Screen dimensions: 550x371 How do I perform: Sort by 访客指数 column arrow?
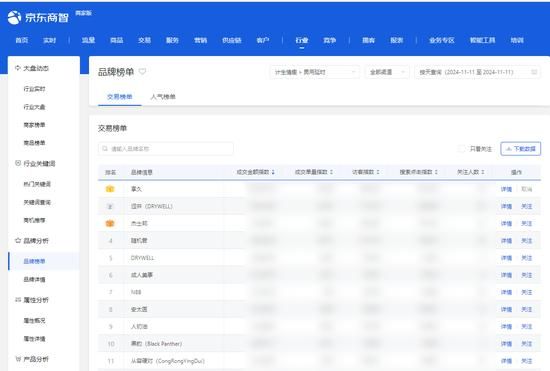[378, 172]
